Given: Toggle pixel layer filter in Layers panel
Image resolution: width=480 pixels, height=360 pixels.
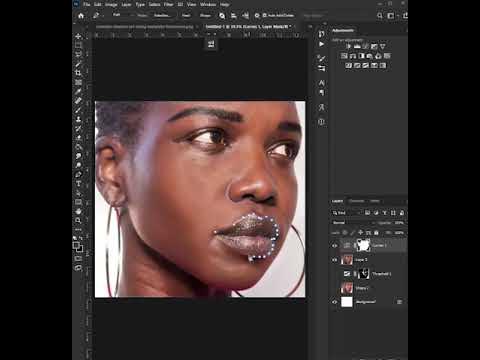Looking at the screenshot, I should 367,213.
